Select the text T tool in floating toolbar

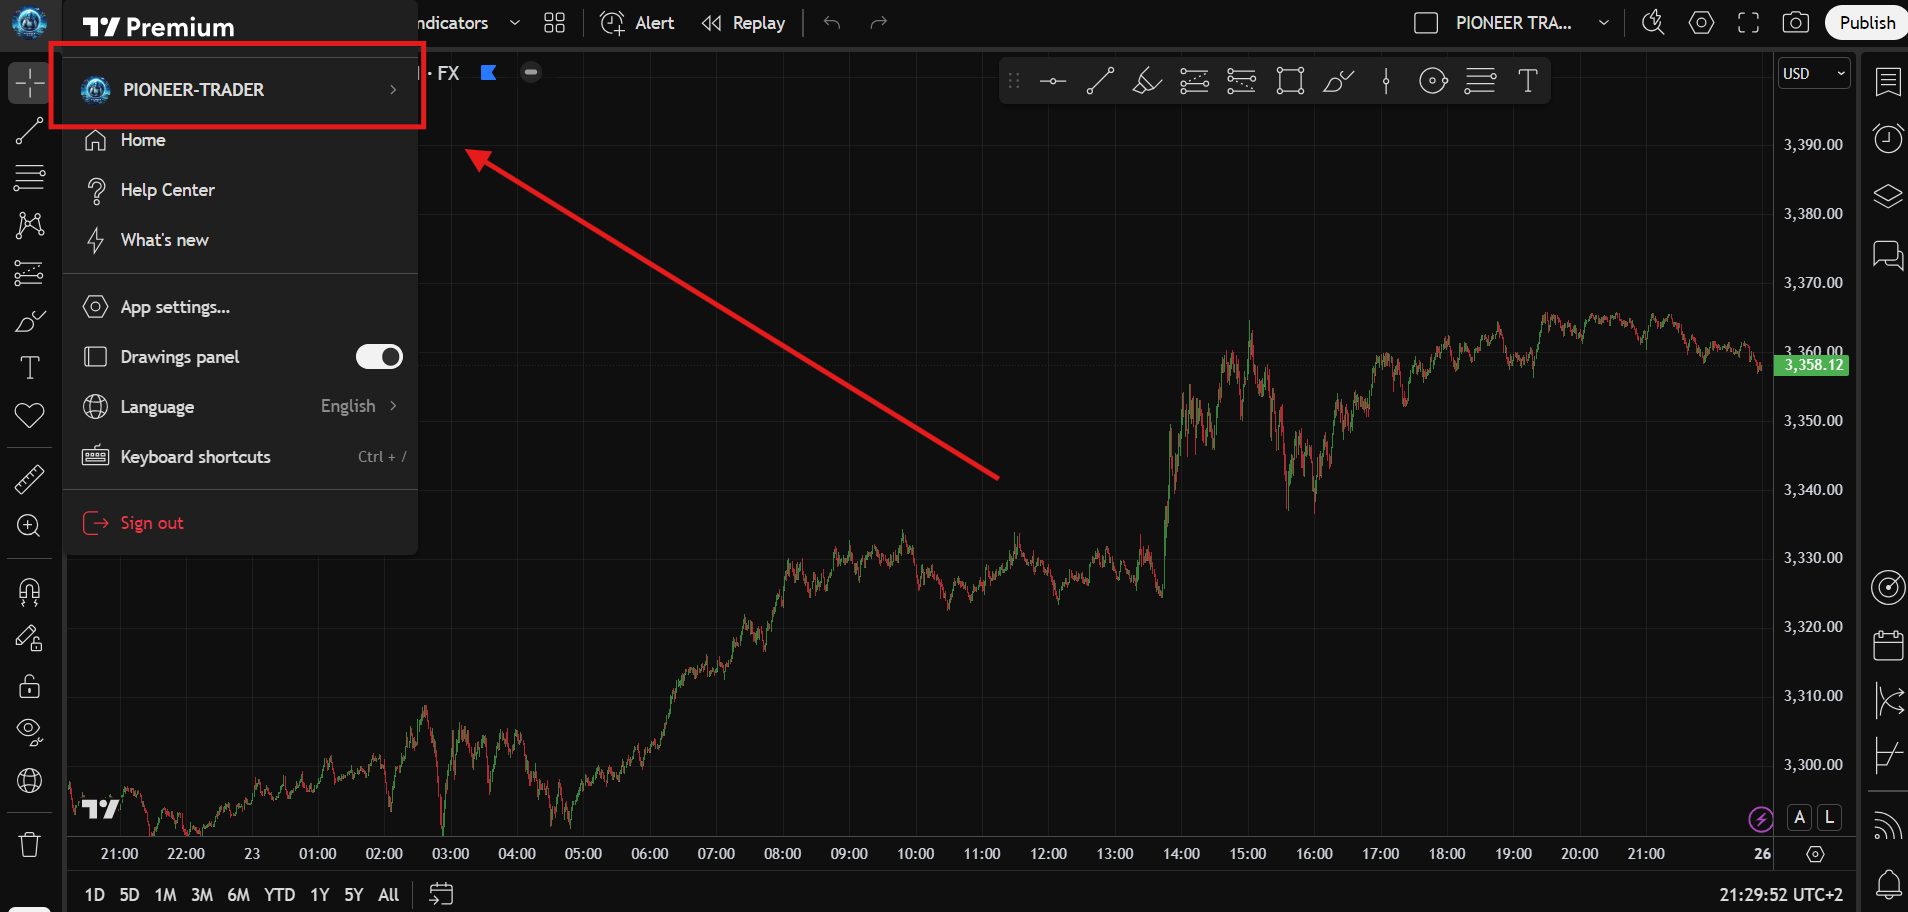1528,81
